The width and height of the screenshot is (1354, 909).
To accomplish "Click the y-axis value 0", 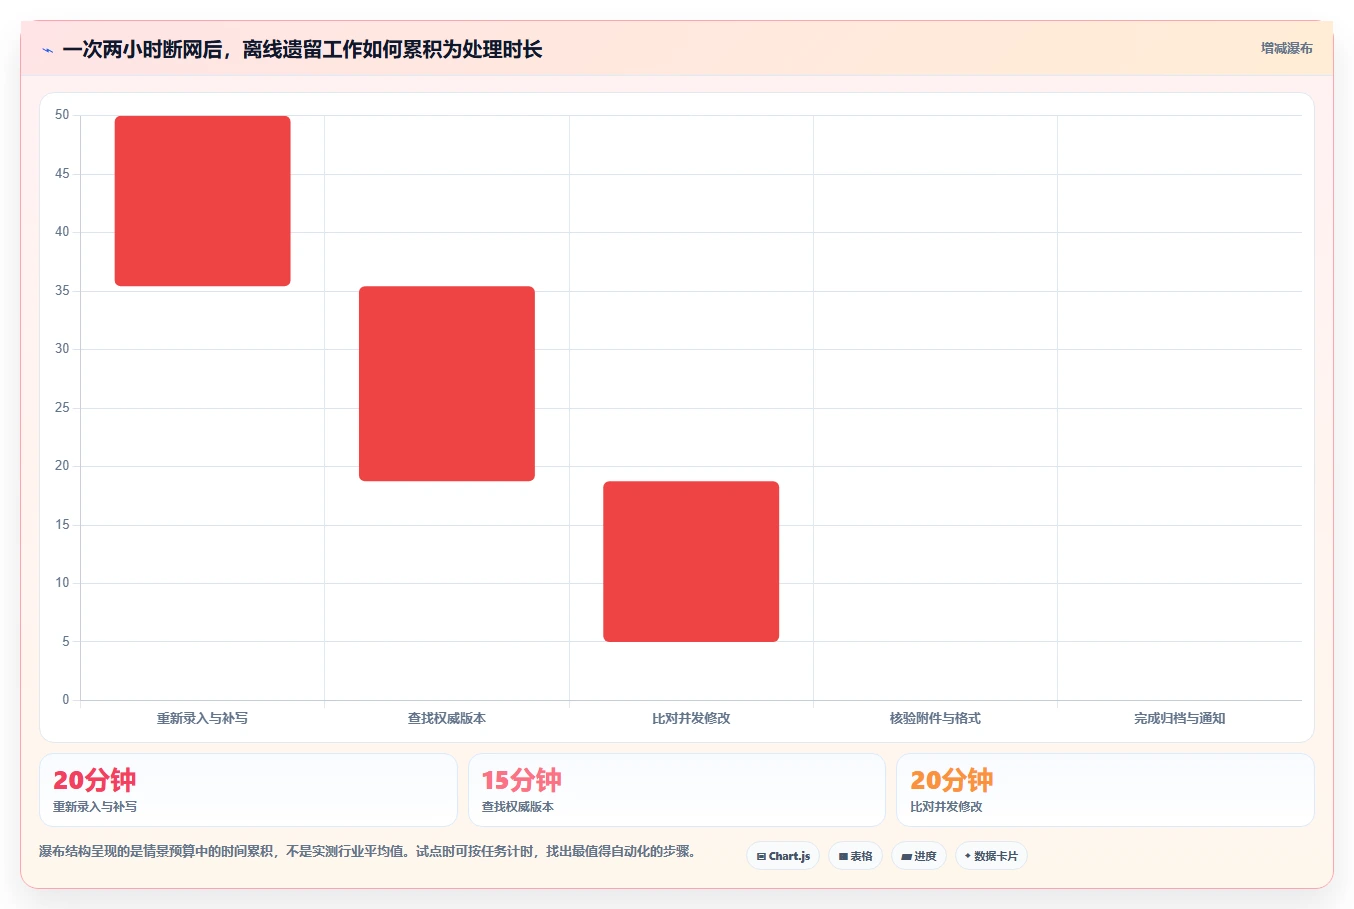I will (66, 700).
